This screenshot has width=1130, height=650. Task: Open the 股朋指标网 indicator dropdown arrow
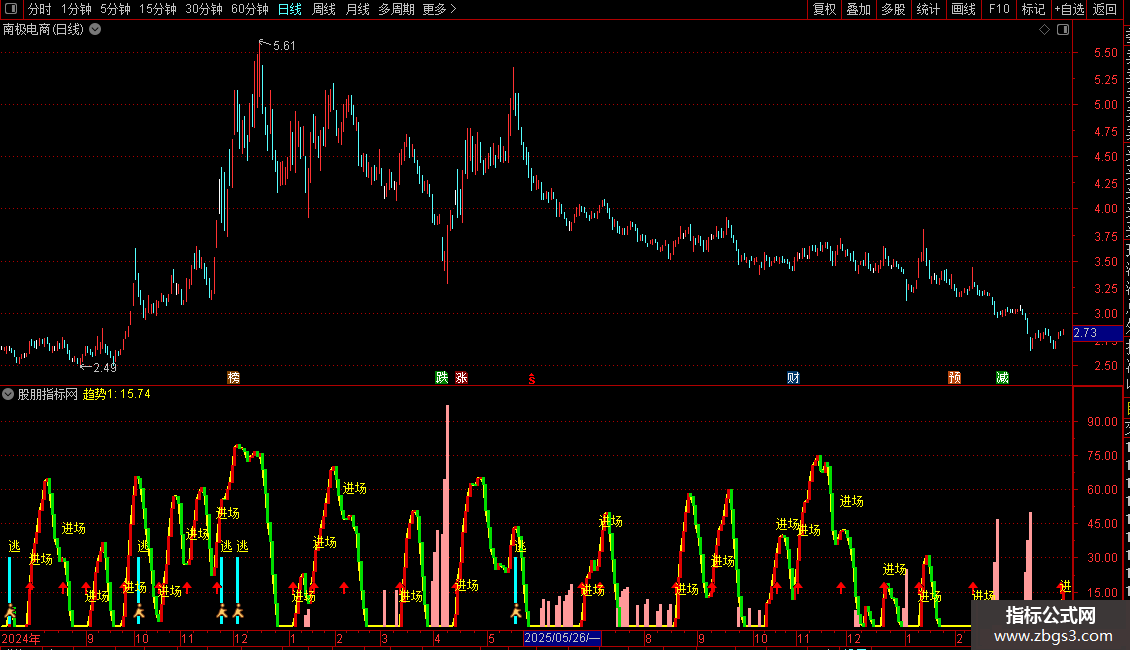8,394
